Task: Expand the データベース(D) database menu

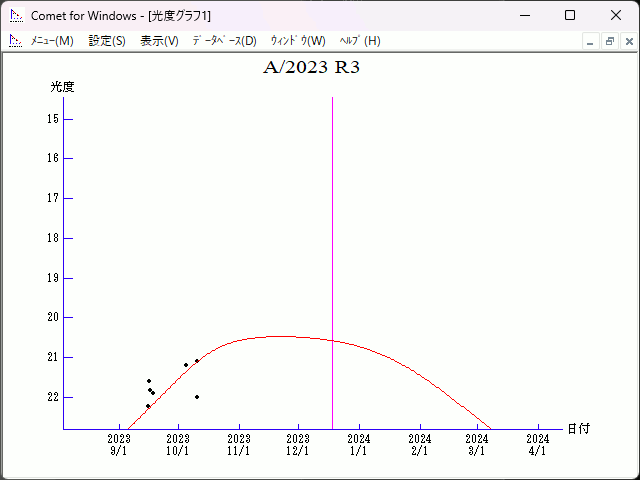Action: click(224, 41)
